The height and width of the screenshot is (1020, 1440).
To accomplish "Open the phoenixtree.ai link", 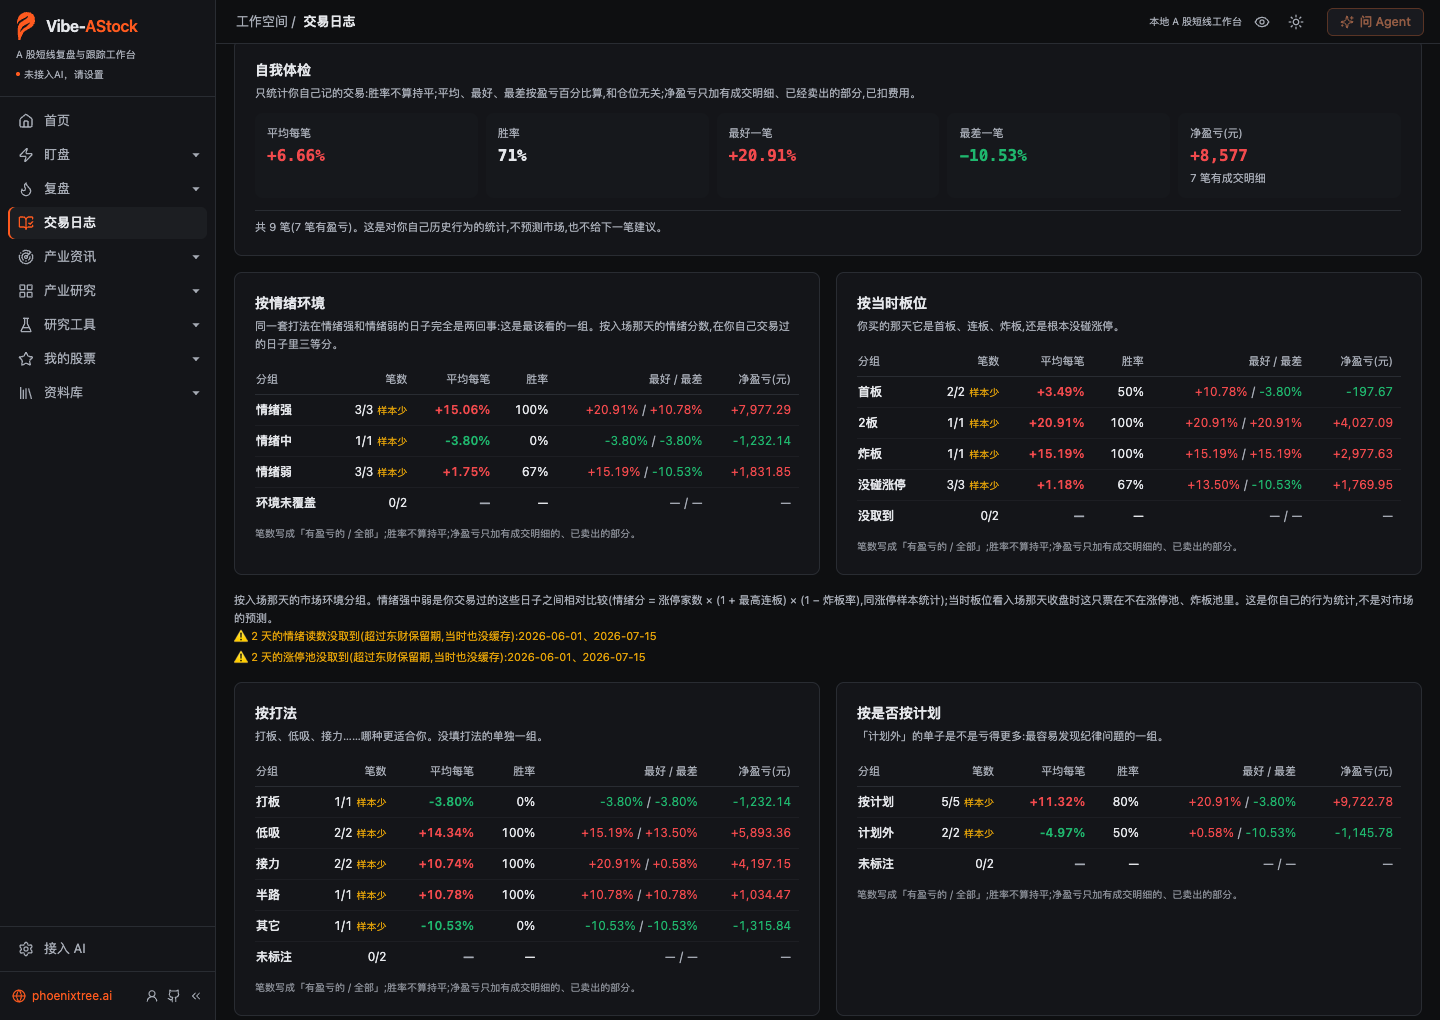I will [x=72, y=996].
